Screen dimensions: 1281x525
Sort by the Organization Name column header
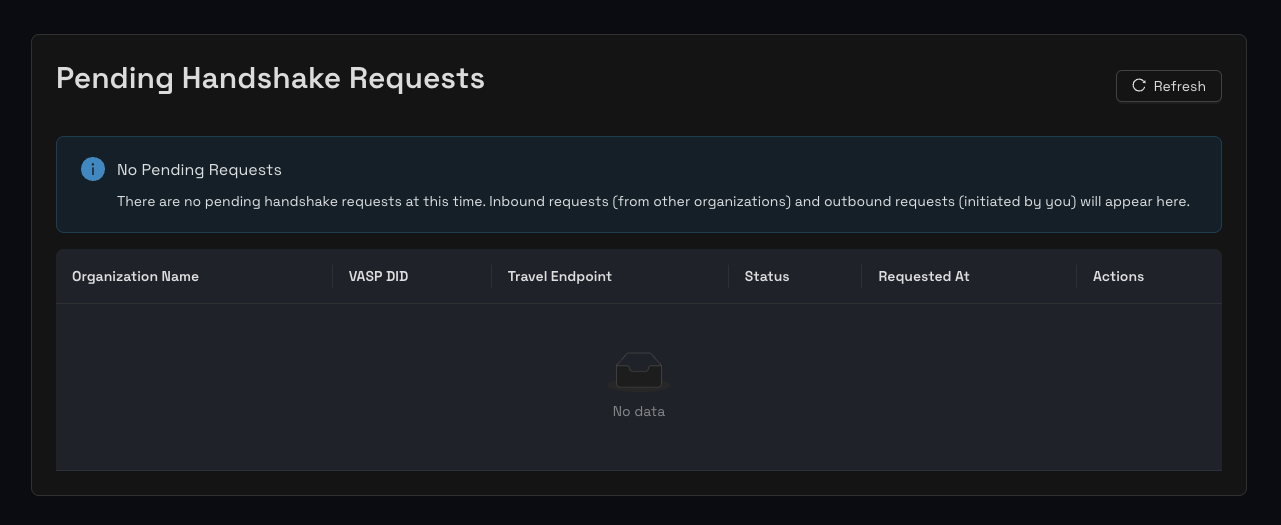point(135,276)
